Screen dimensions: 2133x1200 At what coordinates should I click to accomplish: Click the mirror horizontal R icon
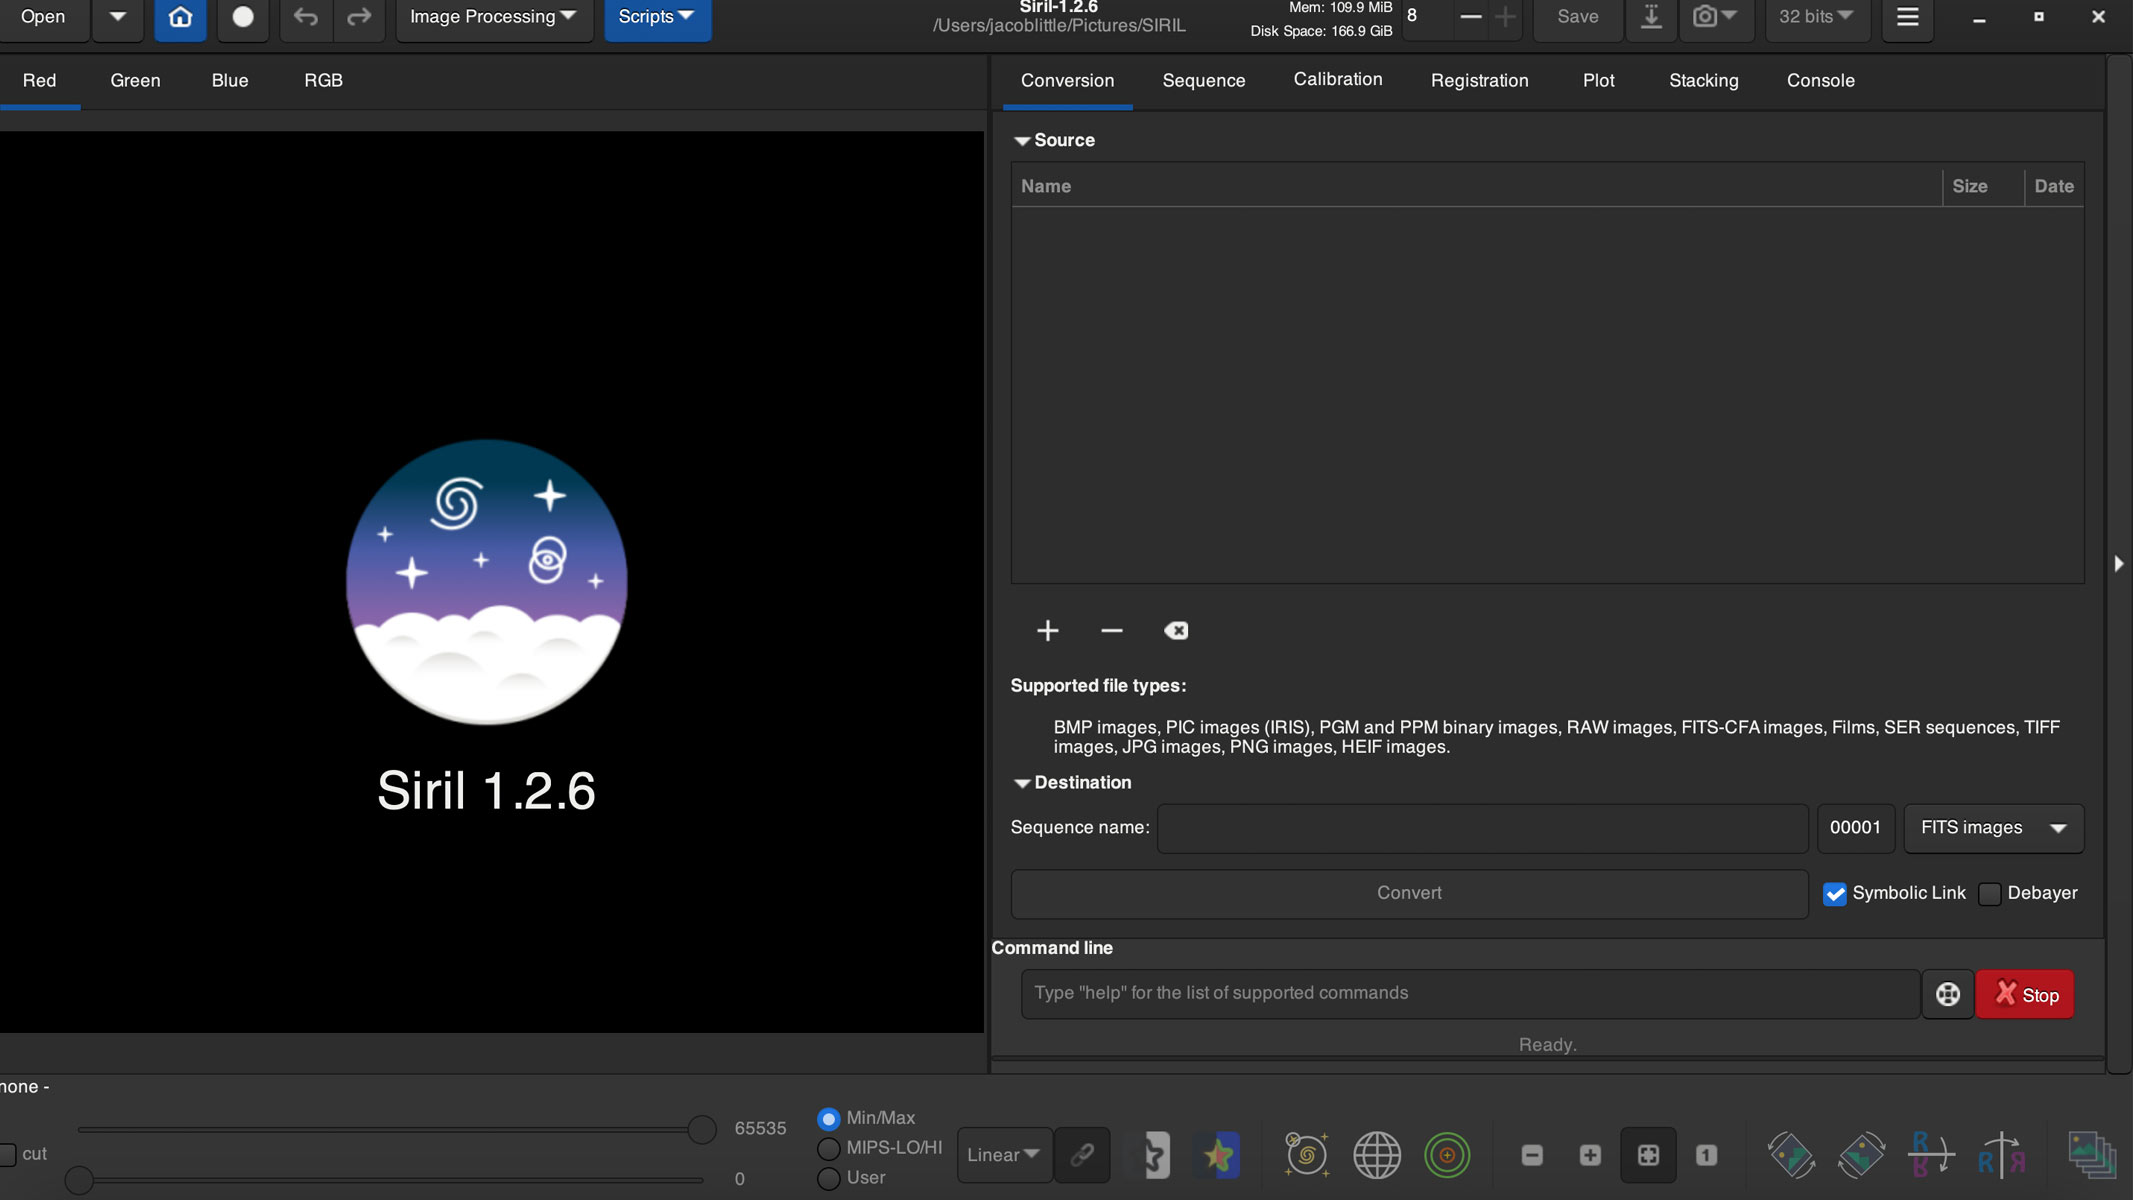[2001, 1155]
